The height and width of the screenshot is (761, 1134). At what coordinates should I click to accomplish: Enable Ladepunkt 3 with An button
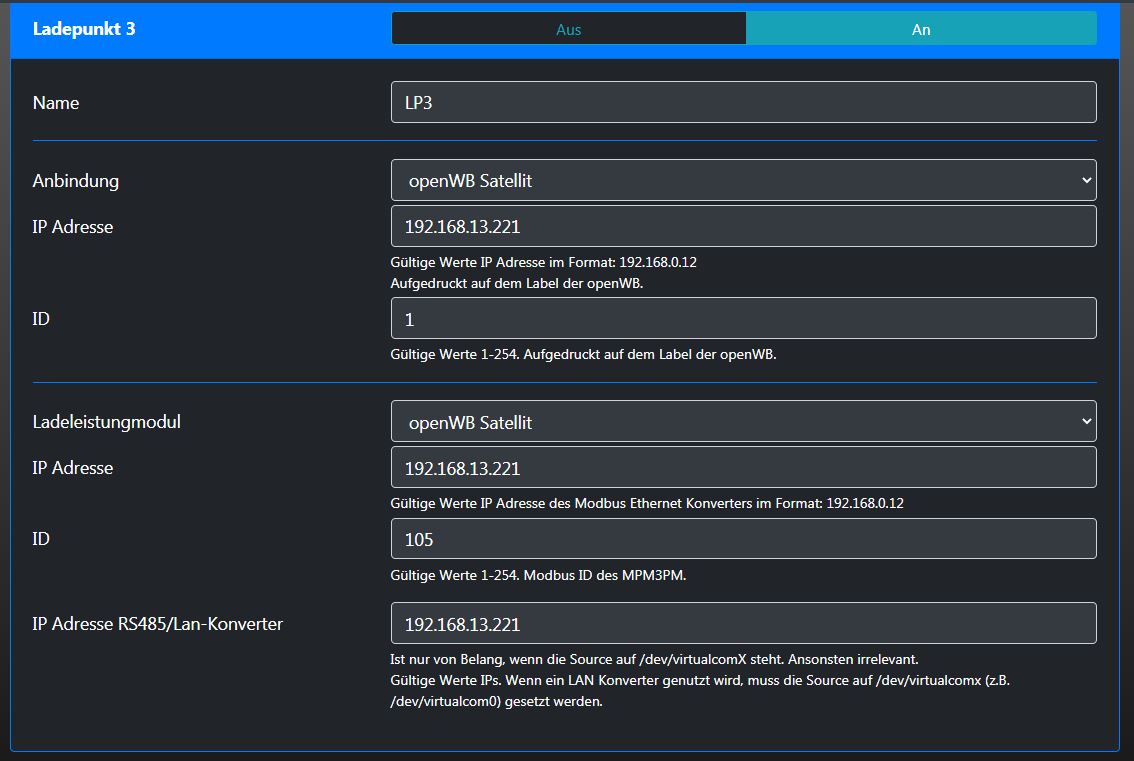pyautogui.click(x=920, y=29)
